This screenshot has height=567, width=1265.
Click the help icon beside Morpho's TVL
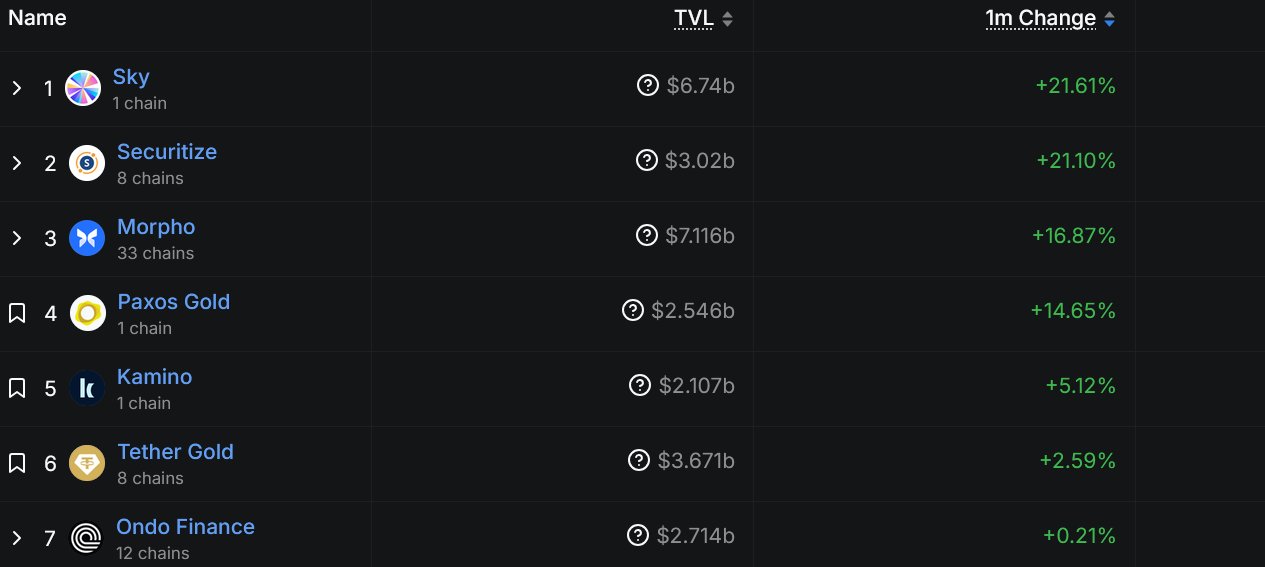[x=647, y=235]
